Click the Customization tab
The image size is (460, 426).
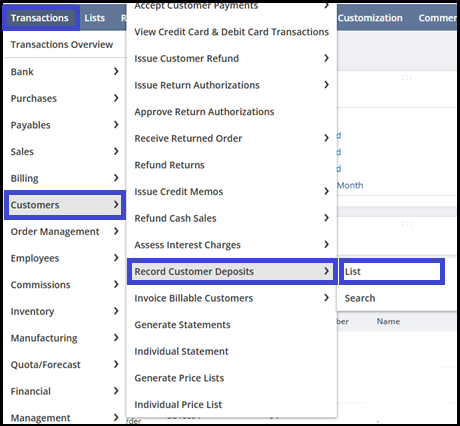coord(370,18)
